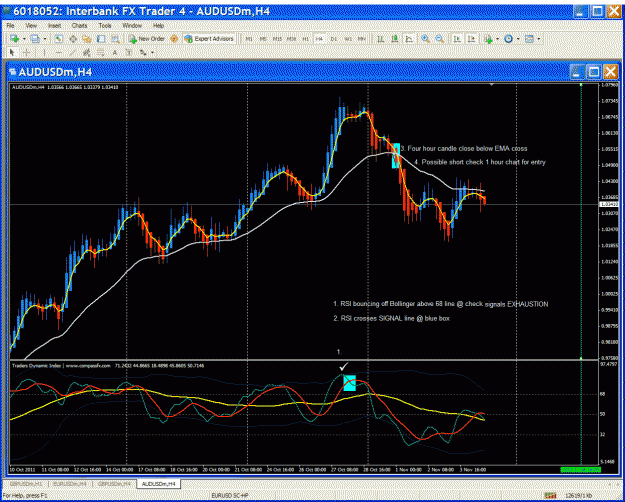Expand the Profiles dropdown arrow

click(x=45, y=39)
